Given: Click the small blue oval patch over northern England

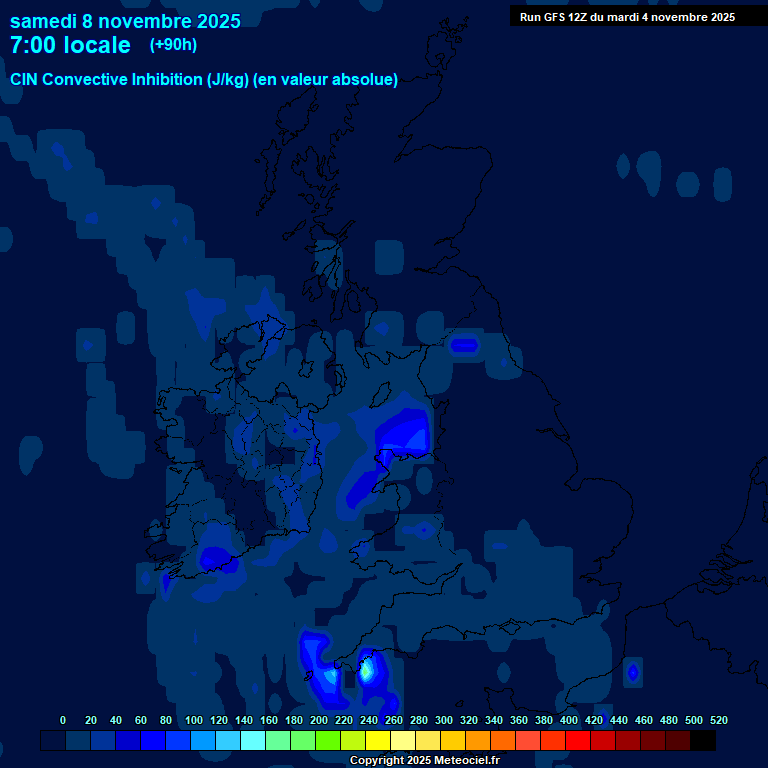Looking at the screenshot, I should coord(464,345).
